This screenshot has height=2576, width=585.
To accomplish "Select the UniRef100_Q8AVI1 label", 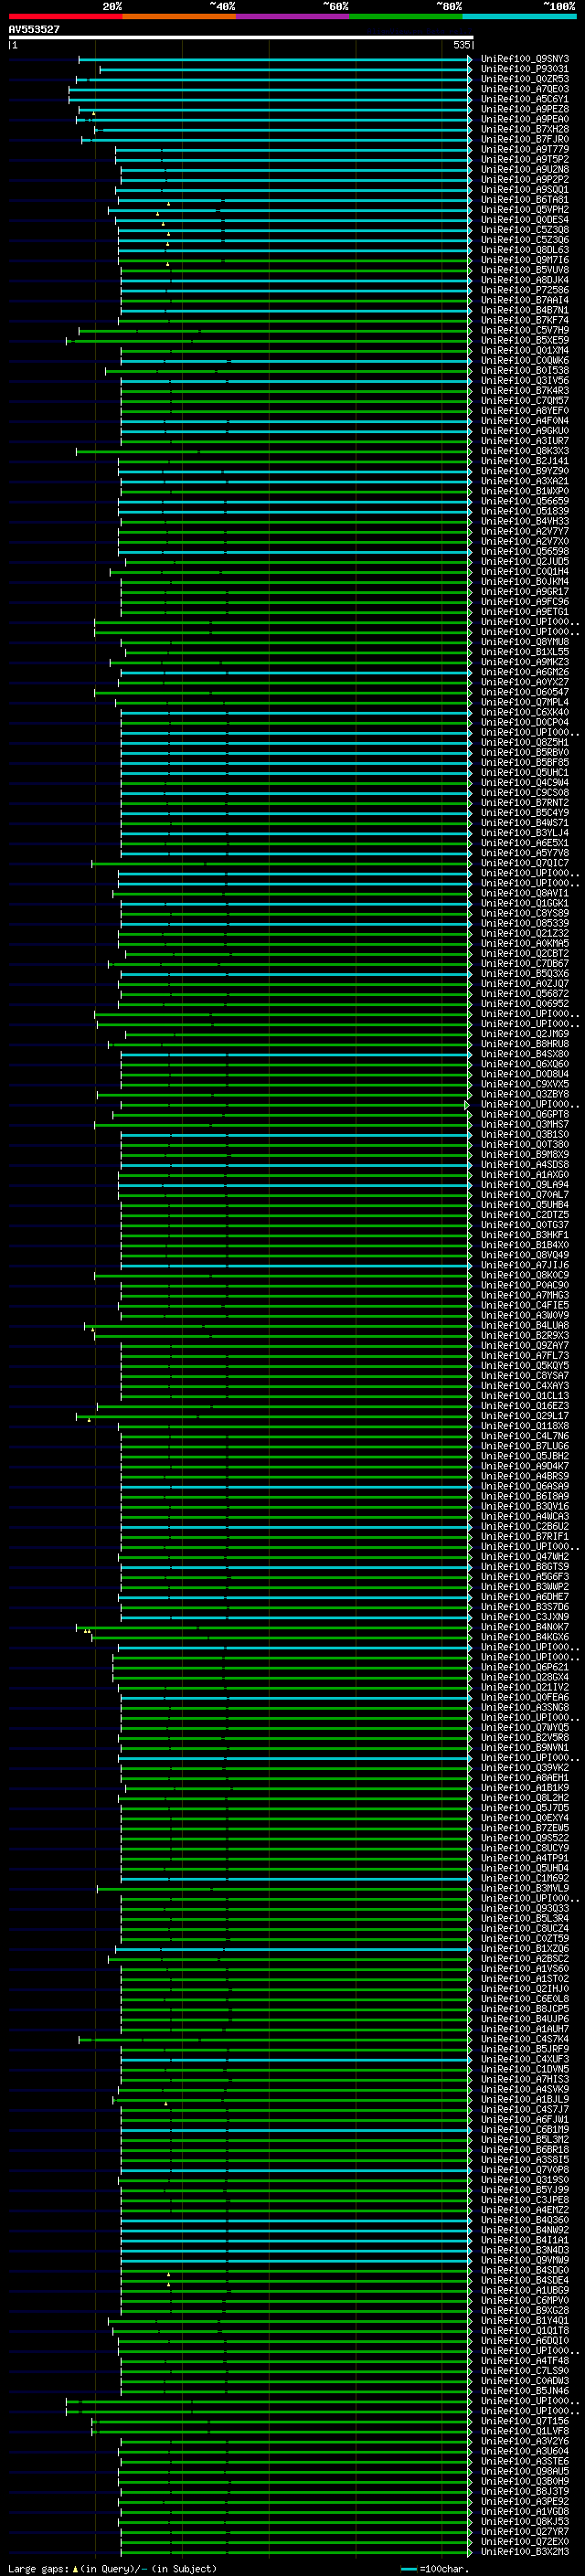I will (x=525, y=893).
